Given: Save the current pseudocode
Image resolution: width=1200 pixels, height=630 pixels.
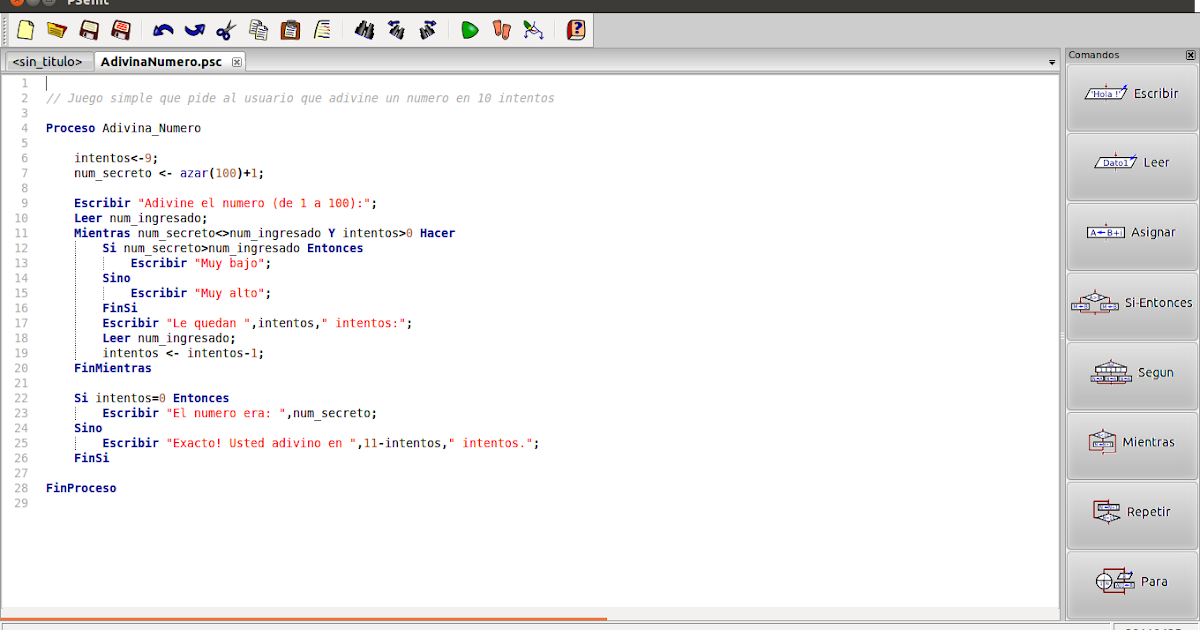Looking at the screenshot, I should pyautogui.click(x=89, y=30).
